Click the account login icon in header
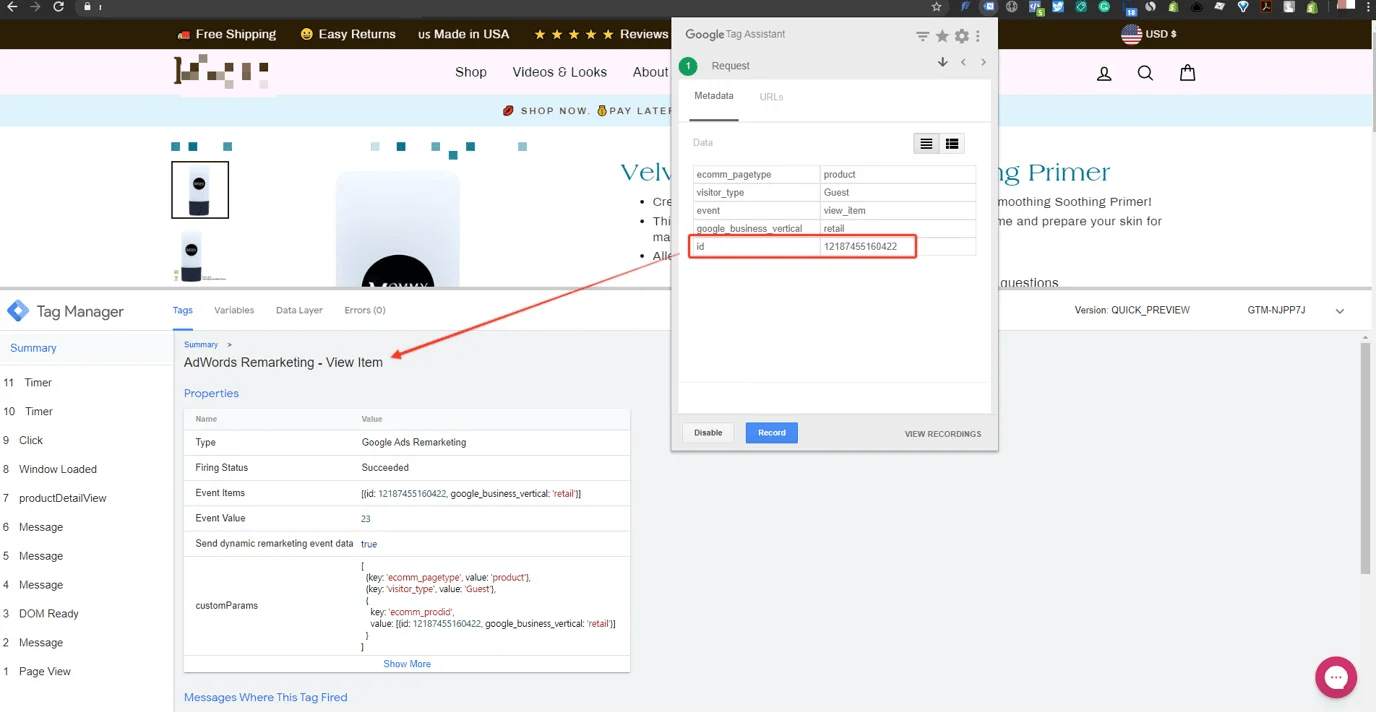Image resolution: width=1376 pixels, height=712 pixels. point(1103,72)
